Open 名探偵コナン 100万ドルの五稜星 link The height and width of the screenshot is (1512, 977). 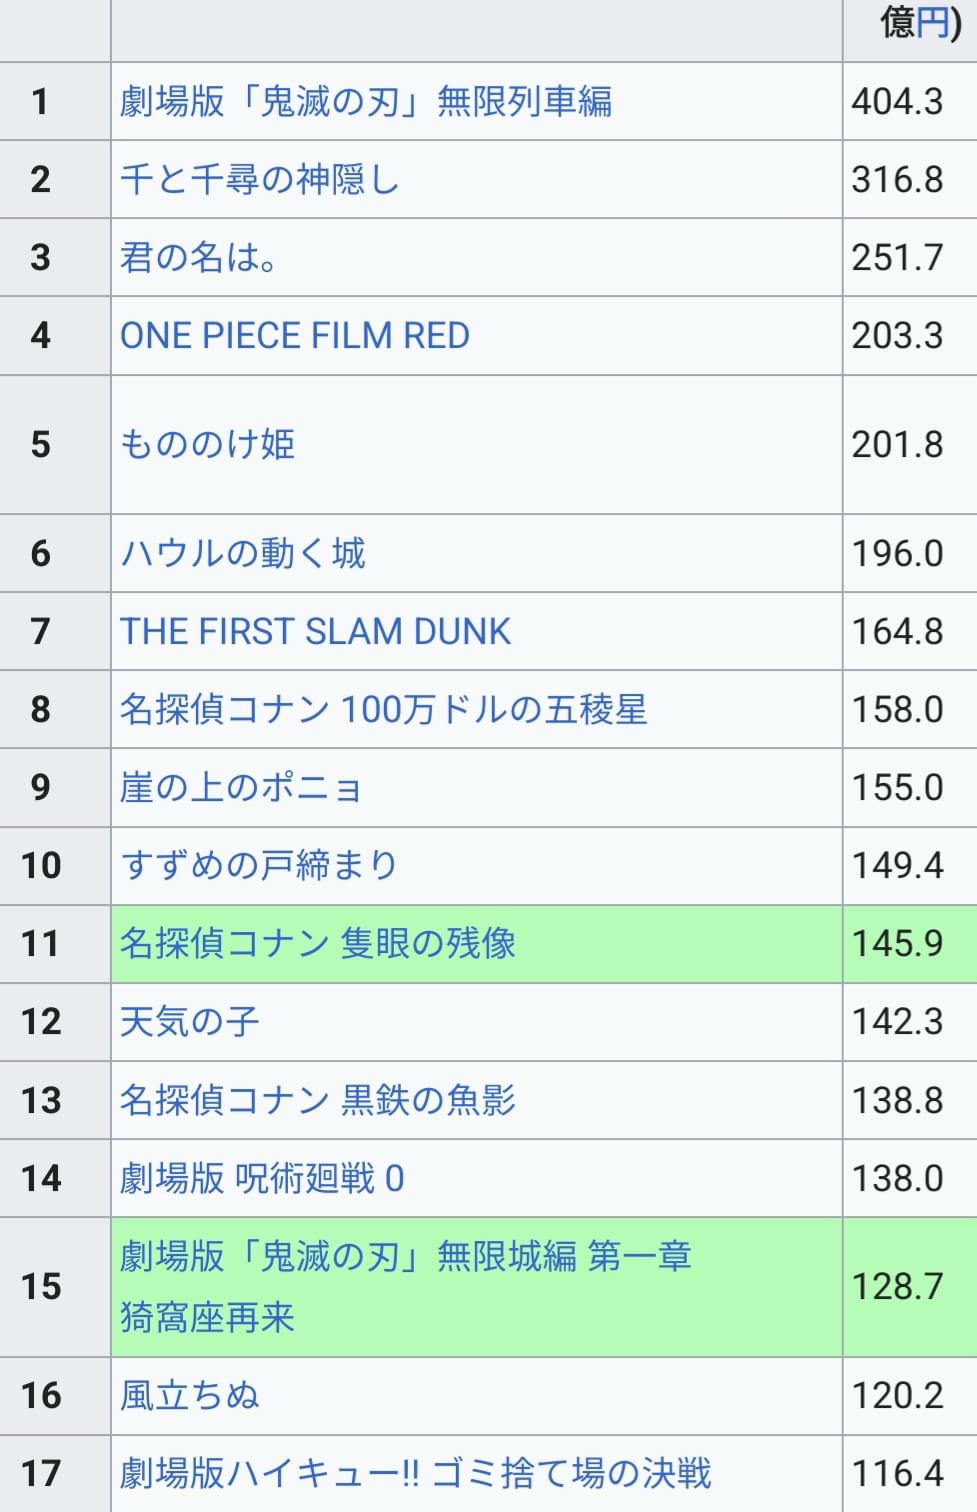384,709
